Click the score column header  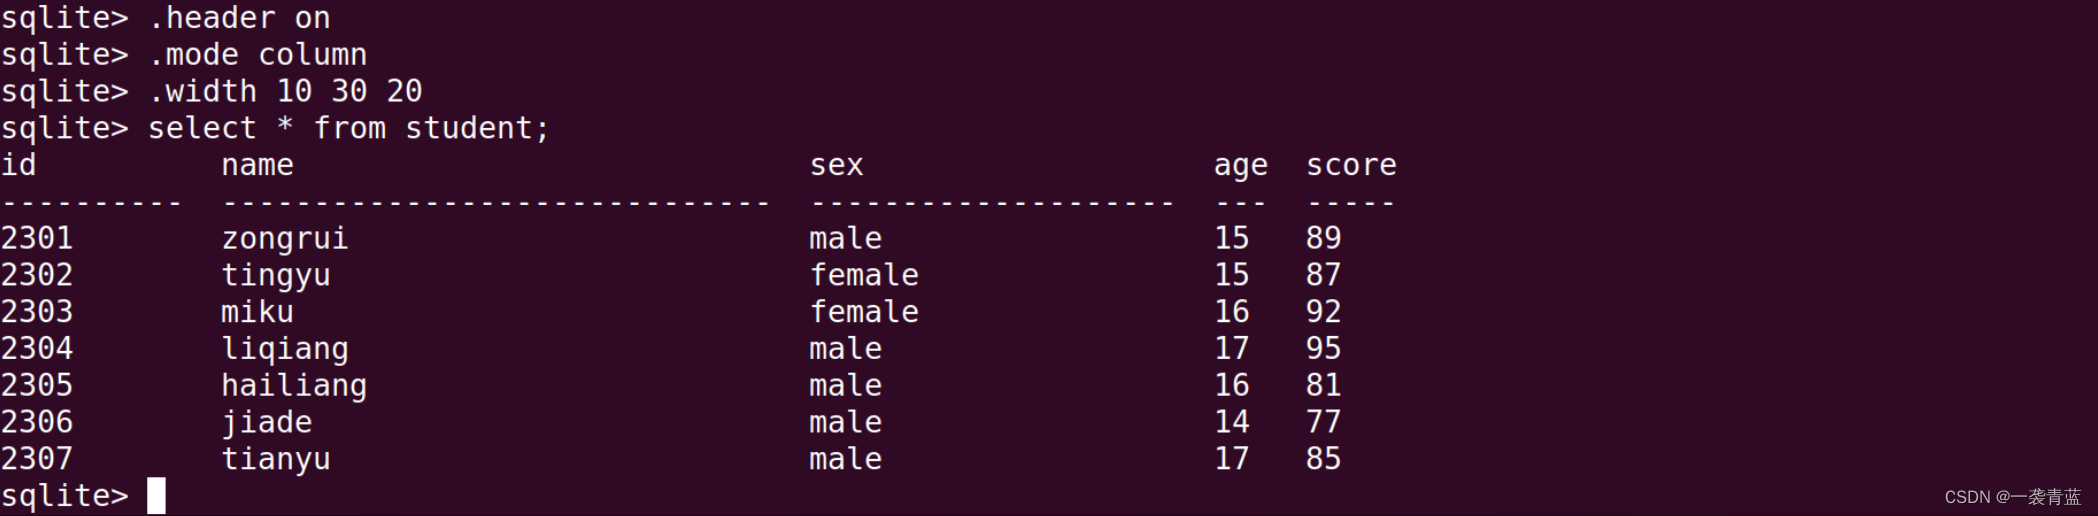coord(1351,165)
